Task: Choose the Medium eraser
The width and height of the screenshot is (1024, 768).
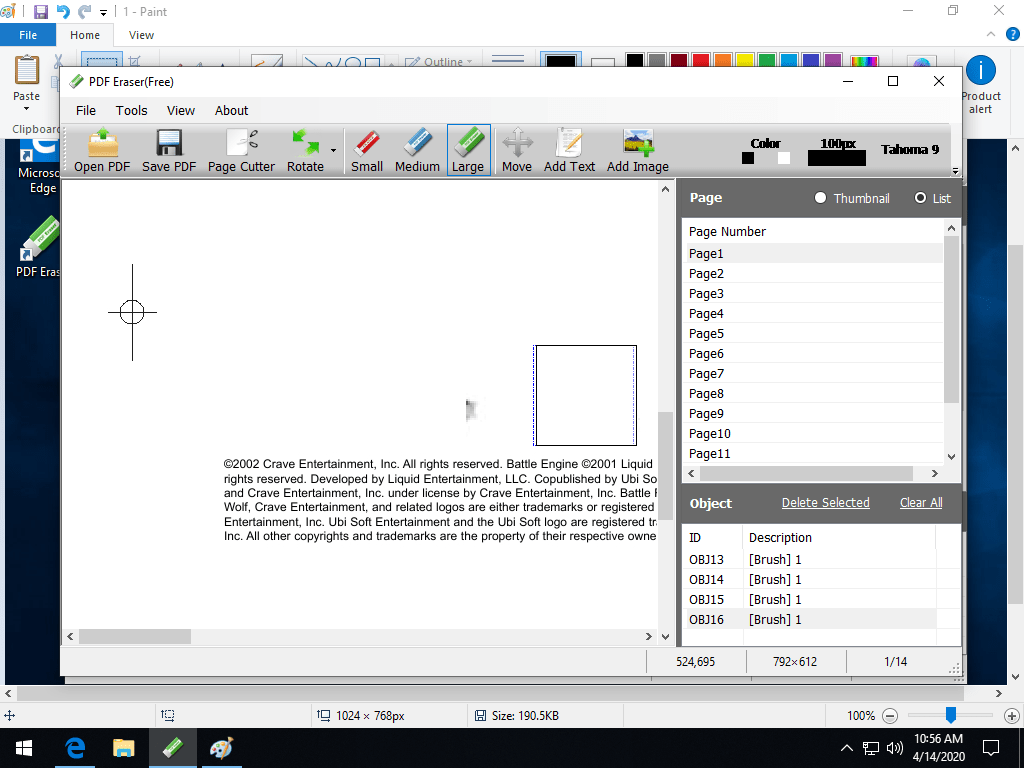Action: pos(417,150)
